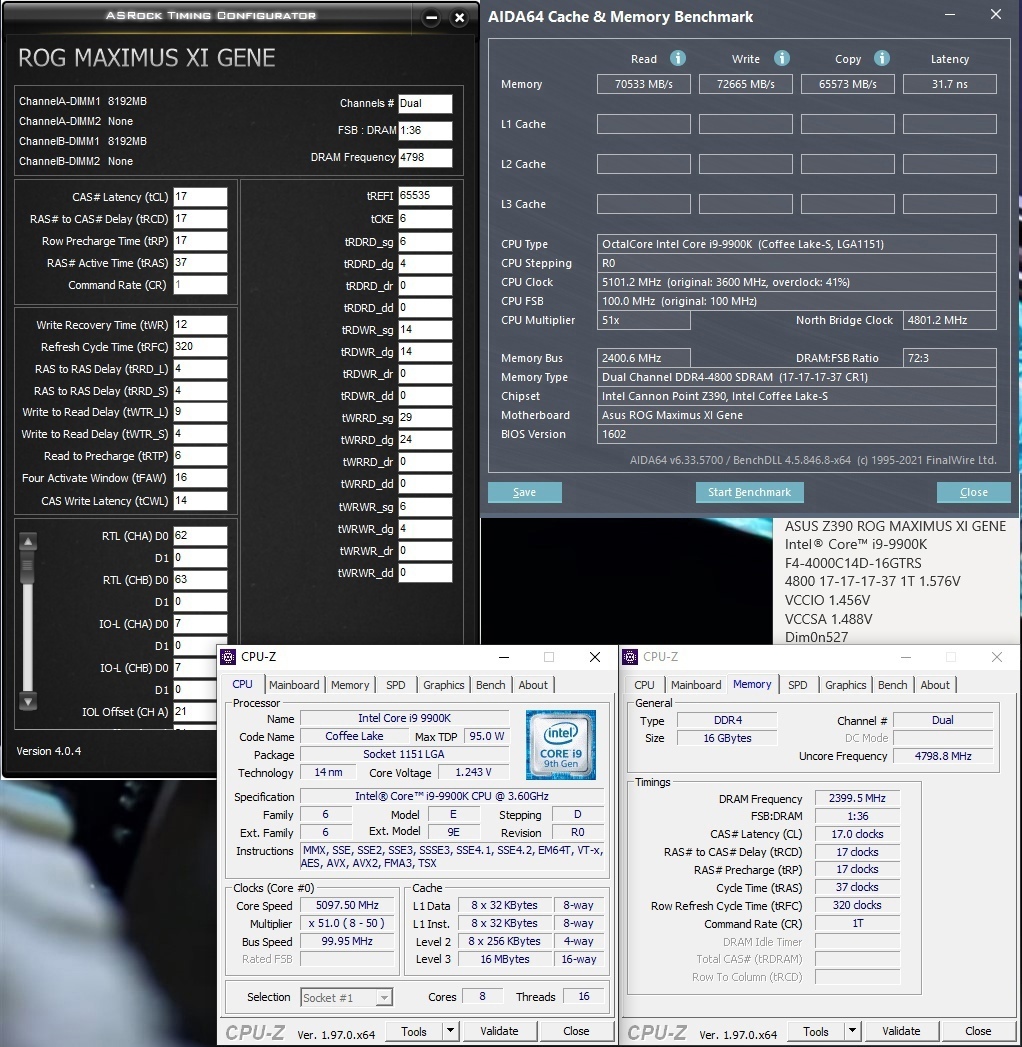This screenshot has height=1047, width=1022.
Task: Click the Channels # field showing Dual
Action: pyautogui.click(x=425, y=103)
